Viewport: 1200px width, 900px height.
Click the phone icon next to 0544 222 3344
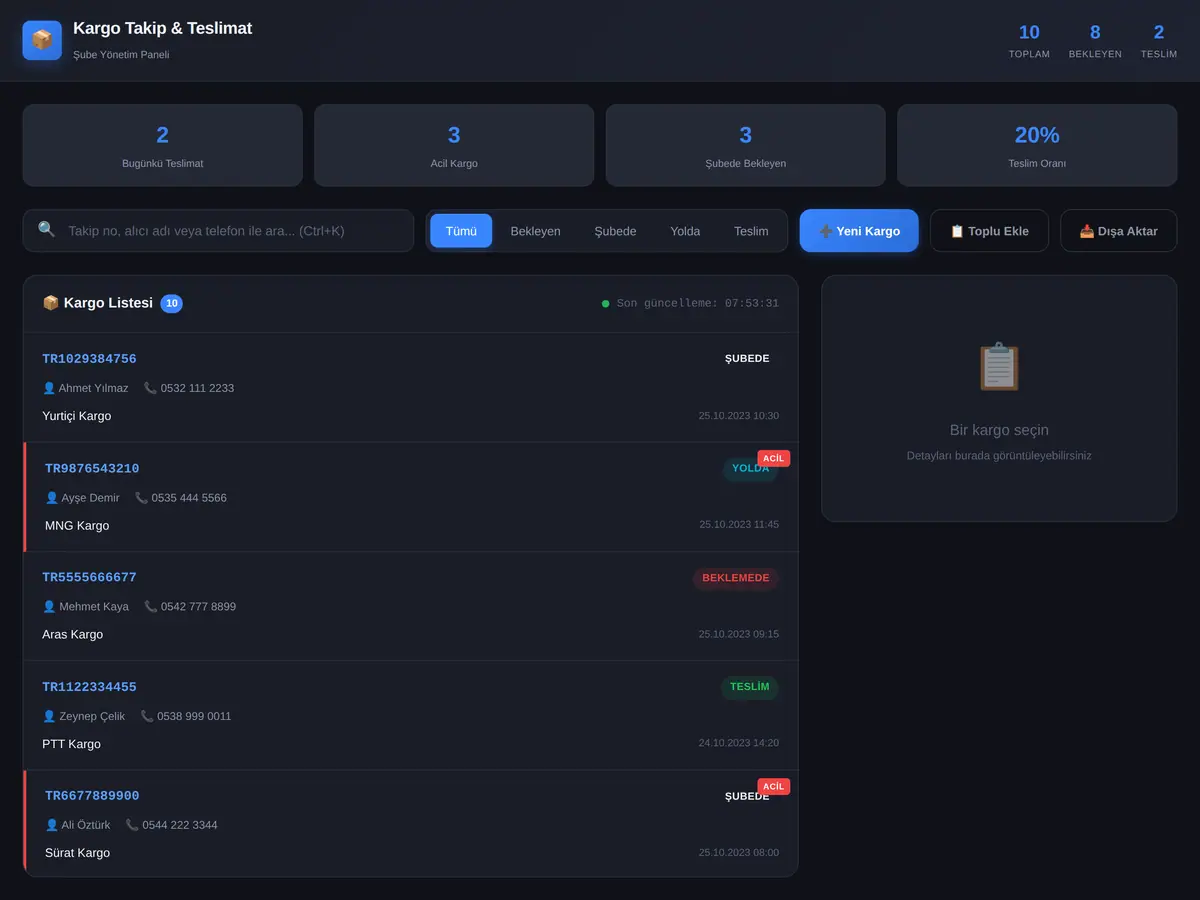(x=132, y=825)
